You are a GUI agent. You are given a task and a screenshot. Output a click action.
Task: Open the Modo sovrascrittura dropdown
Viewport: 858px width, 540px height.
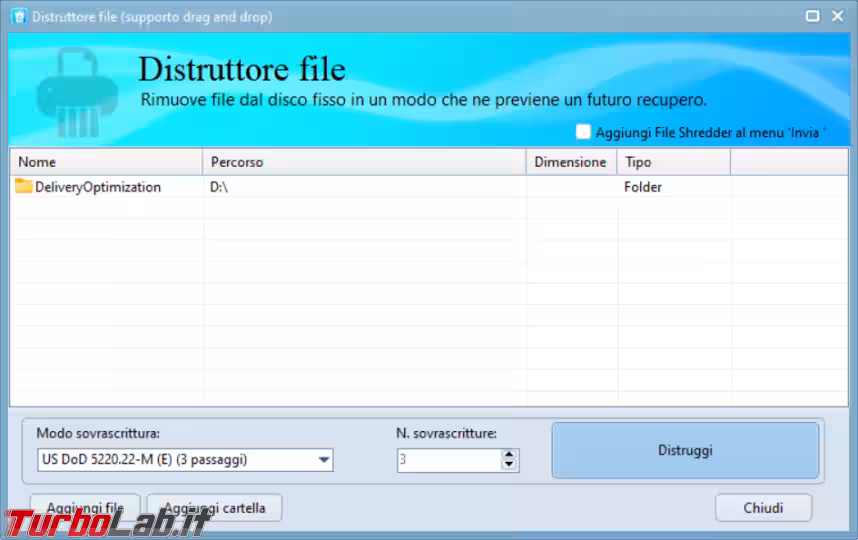click(184, 460)
